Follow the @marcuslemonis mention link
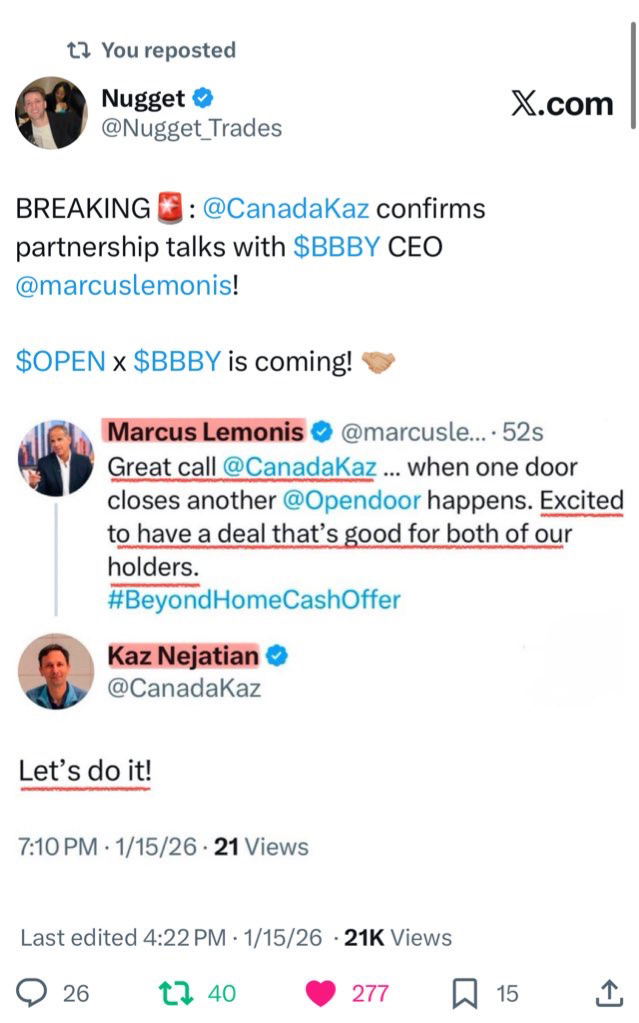The height and width of the screenshot is (1023, 639). tap(124, 285)
